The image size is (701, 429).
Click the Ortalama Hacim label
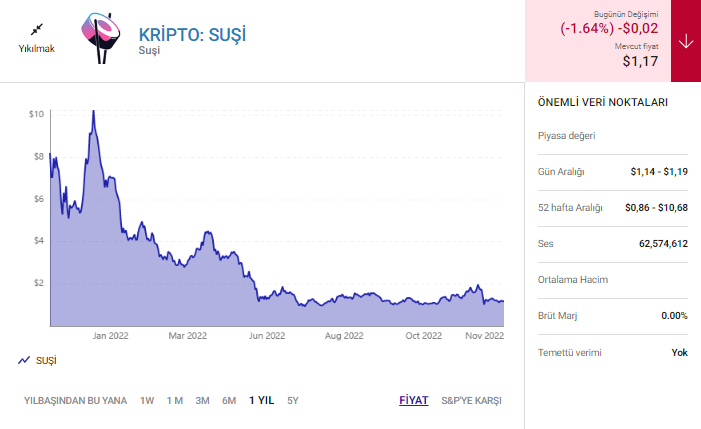[573, 280]
